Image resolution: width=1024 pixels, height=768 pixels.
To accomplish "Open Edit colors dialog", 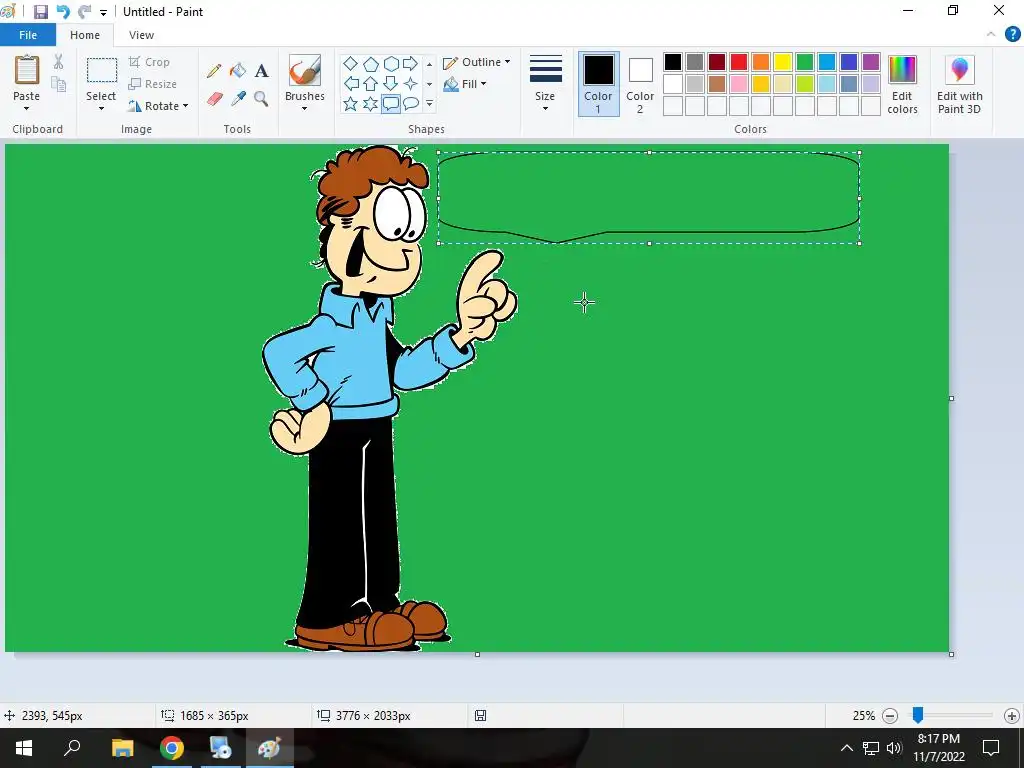I will [903, 84].
